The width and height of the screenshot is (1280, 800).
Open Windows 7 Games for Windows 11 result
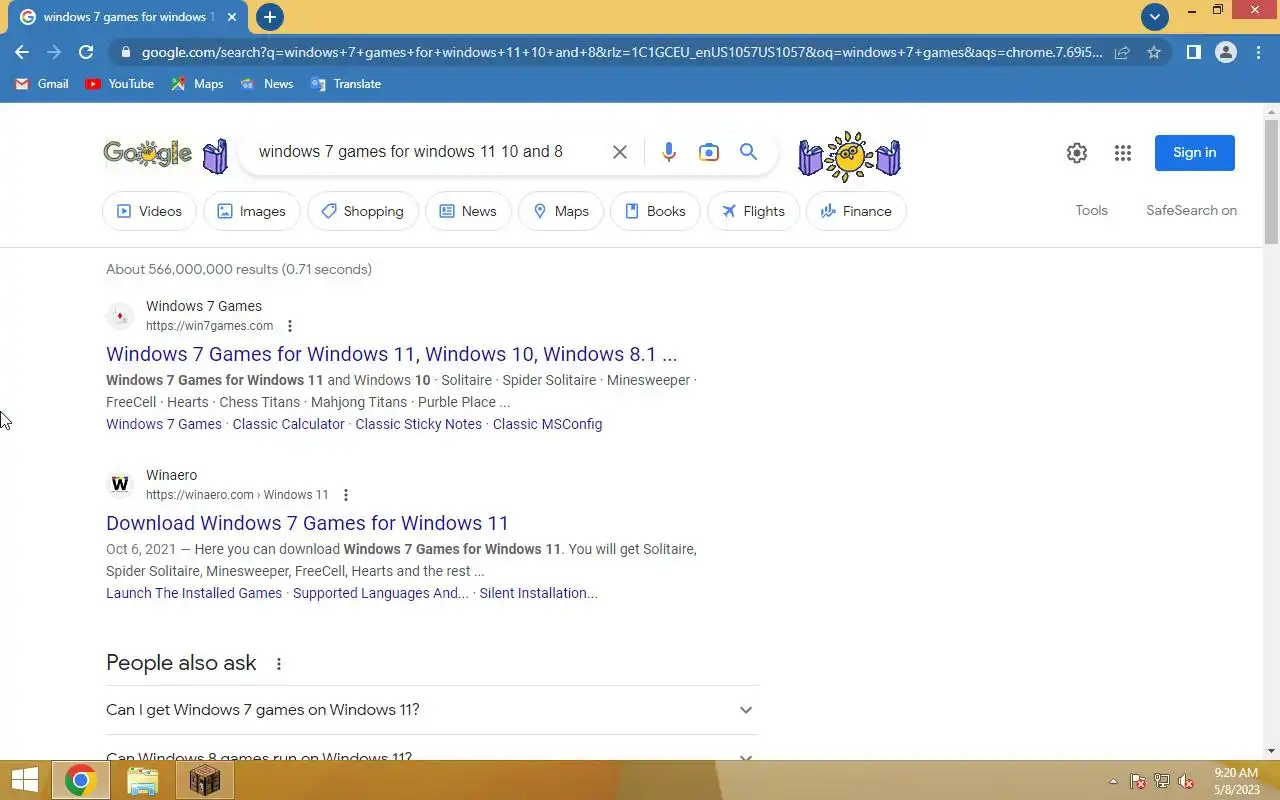[x=391, y=354]
